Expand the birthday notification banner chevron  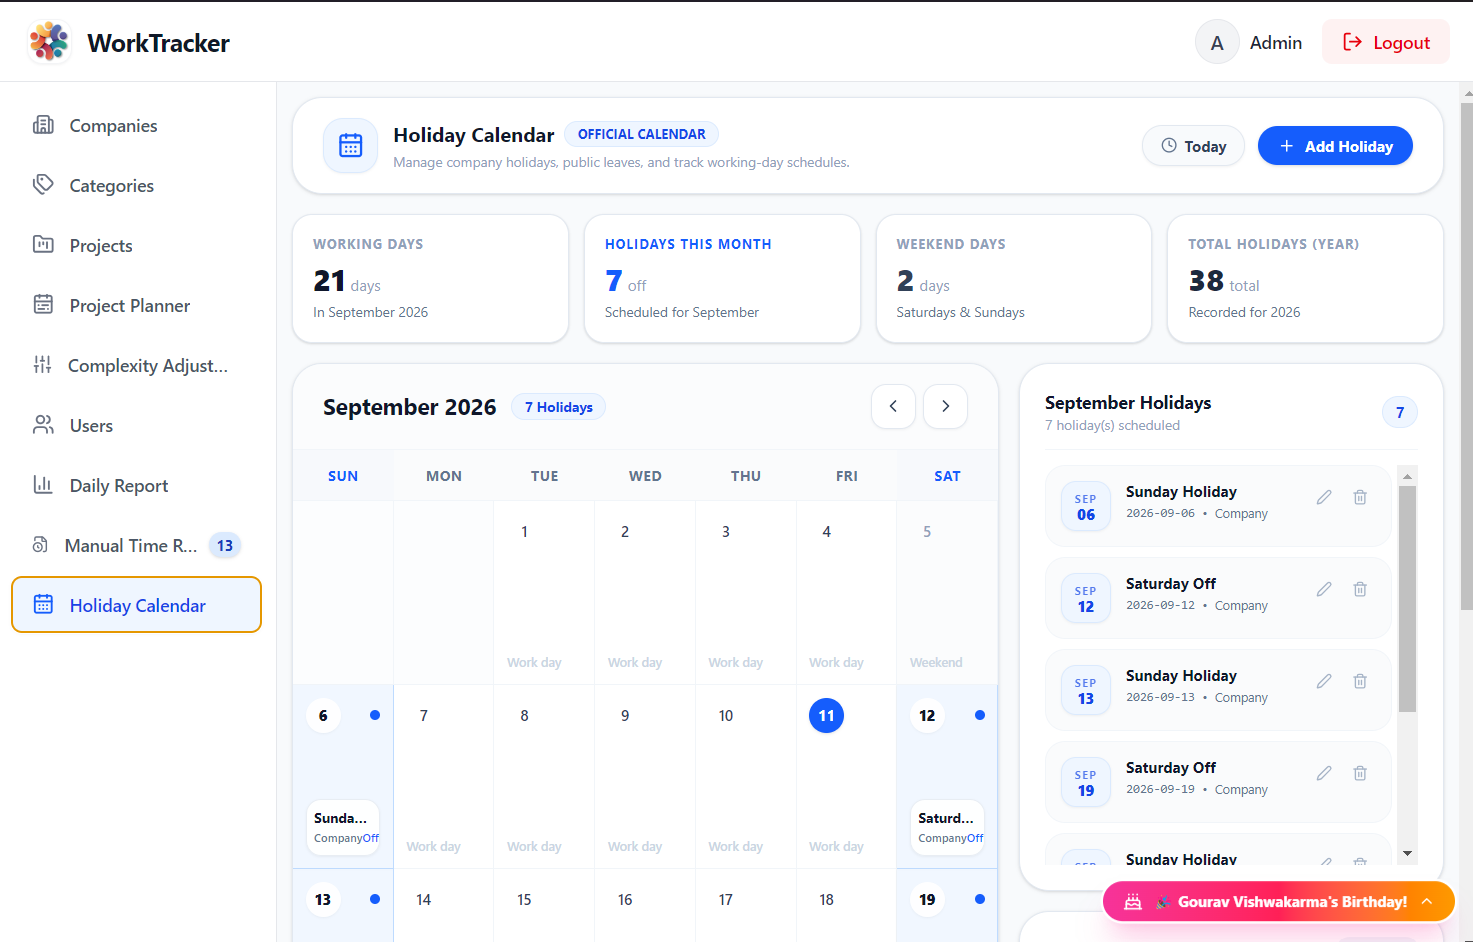tap(1427, 901)
